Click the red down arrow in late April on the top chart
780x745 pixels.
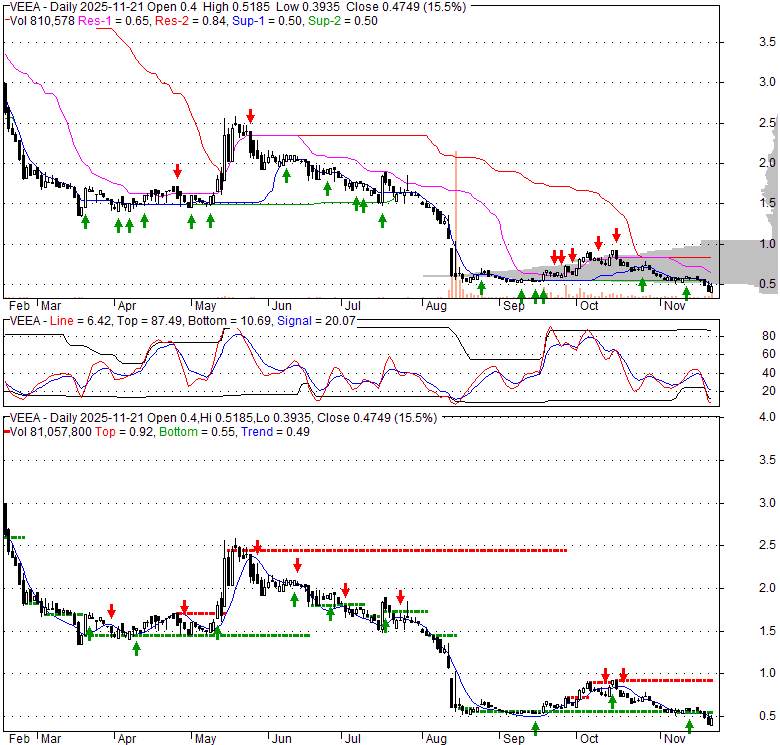[177, 170]
